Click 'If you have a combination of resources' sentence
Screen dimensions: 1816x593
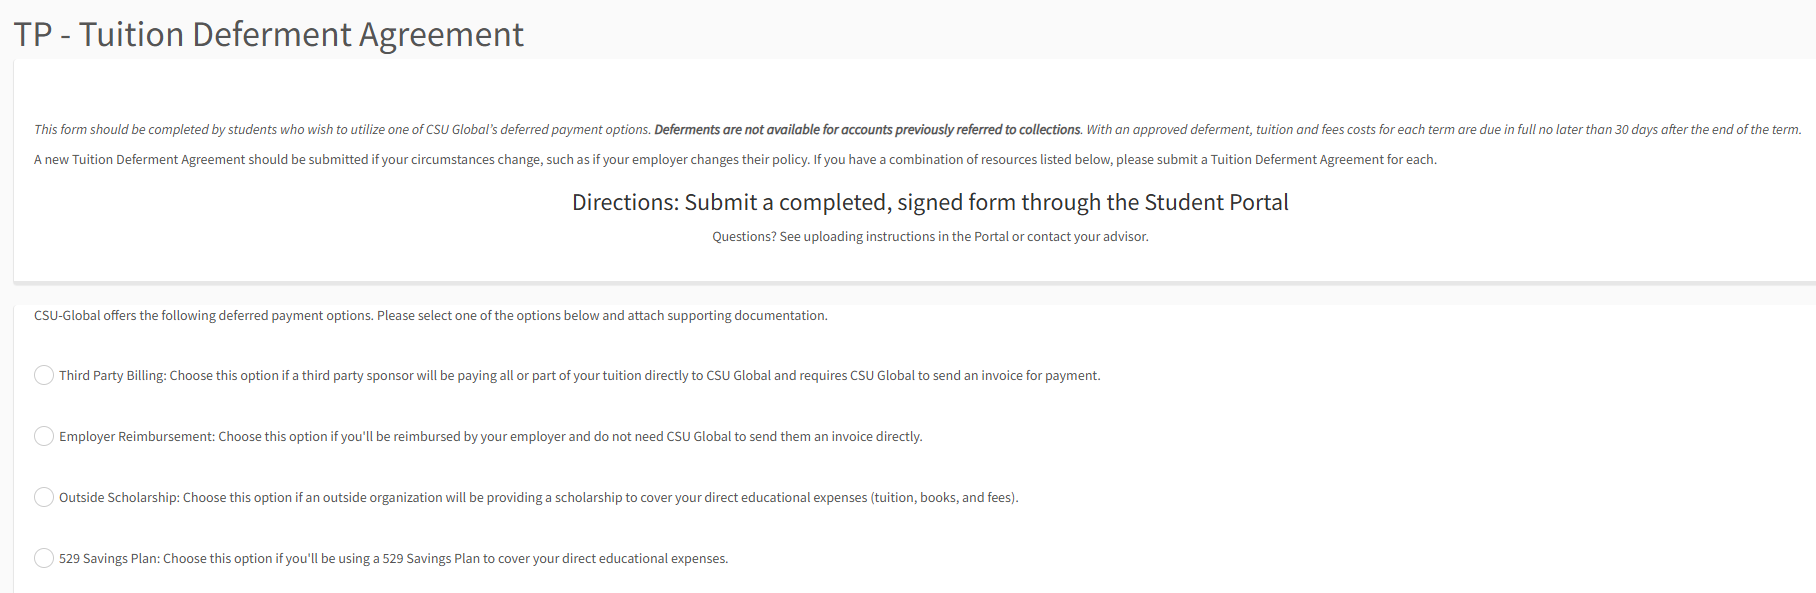pyautogui.click(x=1124, y=160)
